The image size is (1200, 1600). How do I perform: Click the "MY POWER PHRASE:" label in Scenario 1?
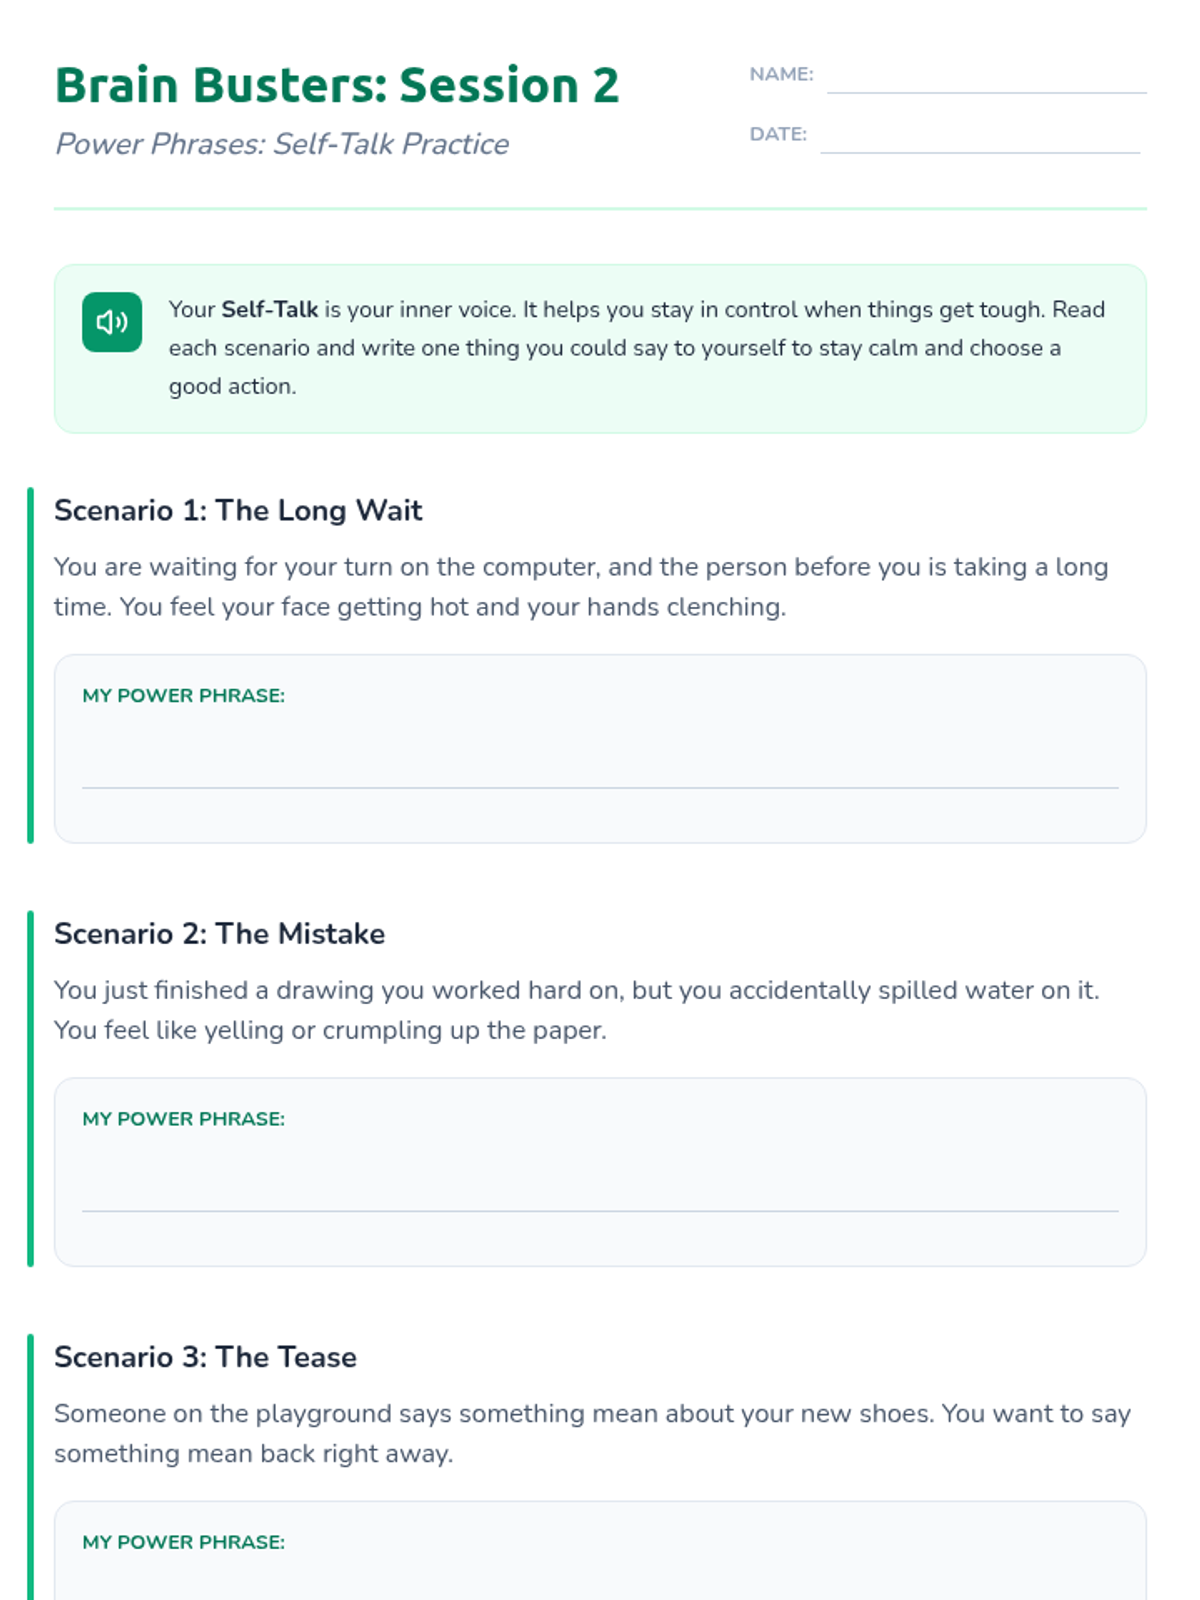(x=183, y=696)
